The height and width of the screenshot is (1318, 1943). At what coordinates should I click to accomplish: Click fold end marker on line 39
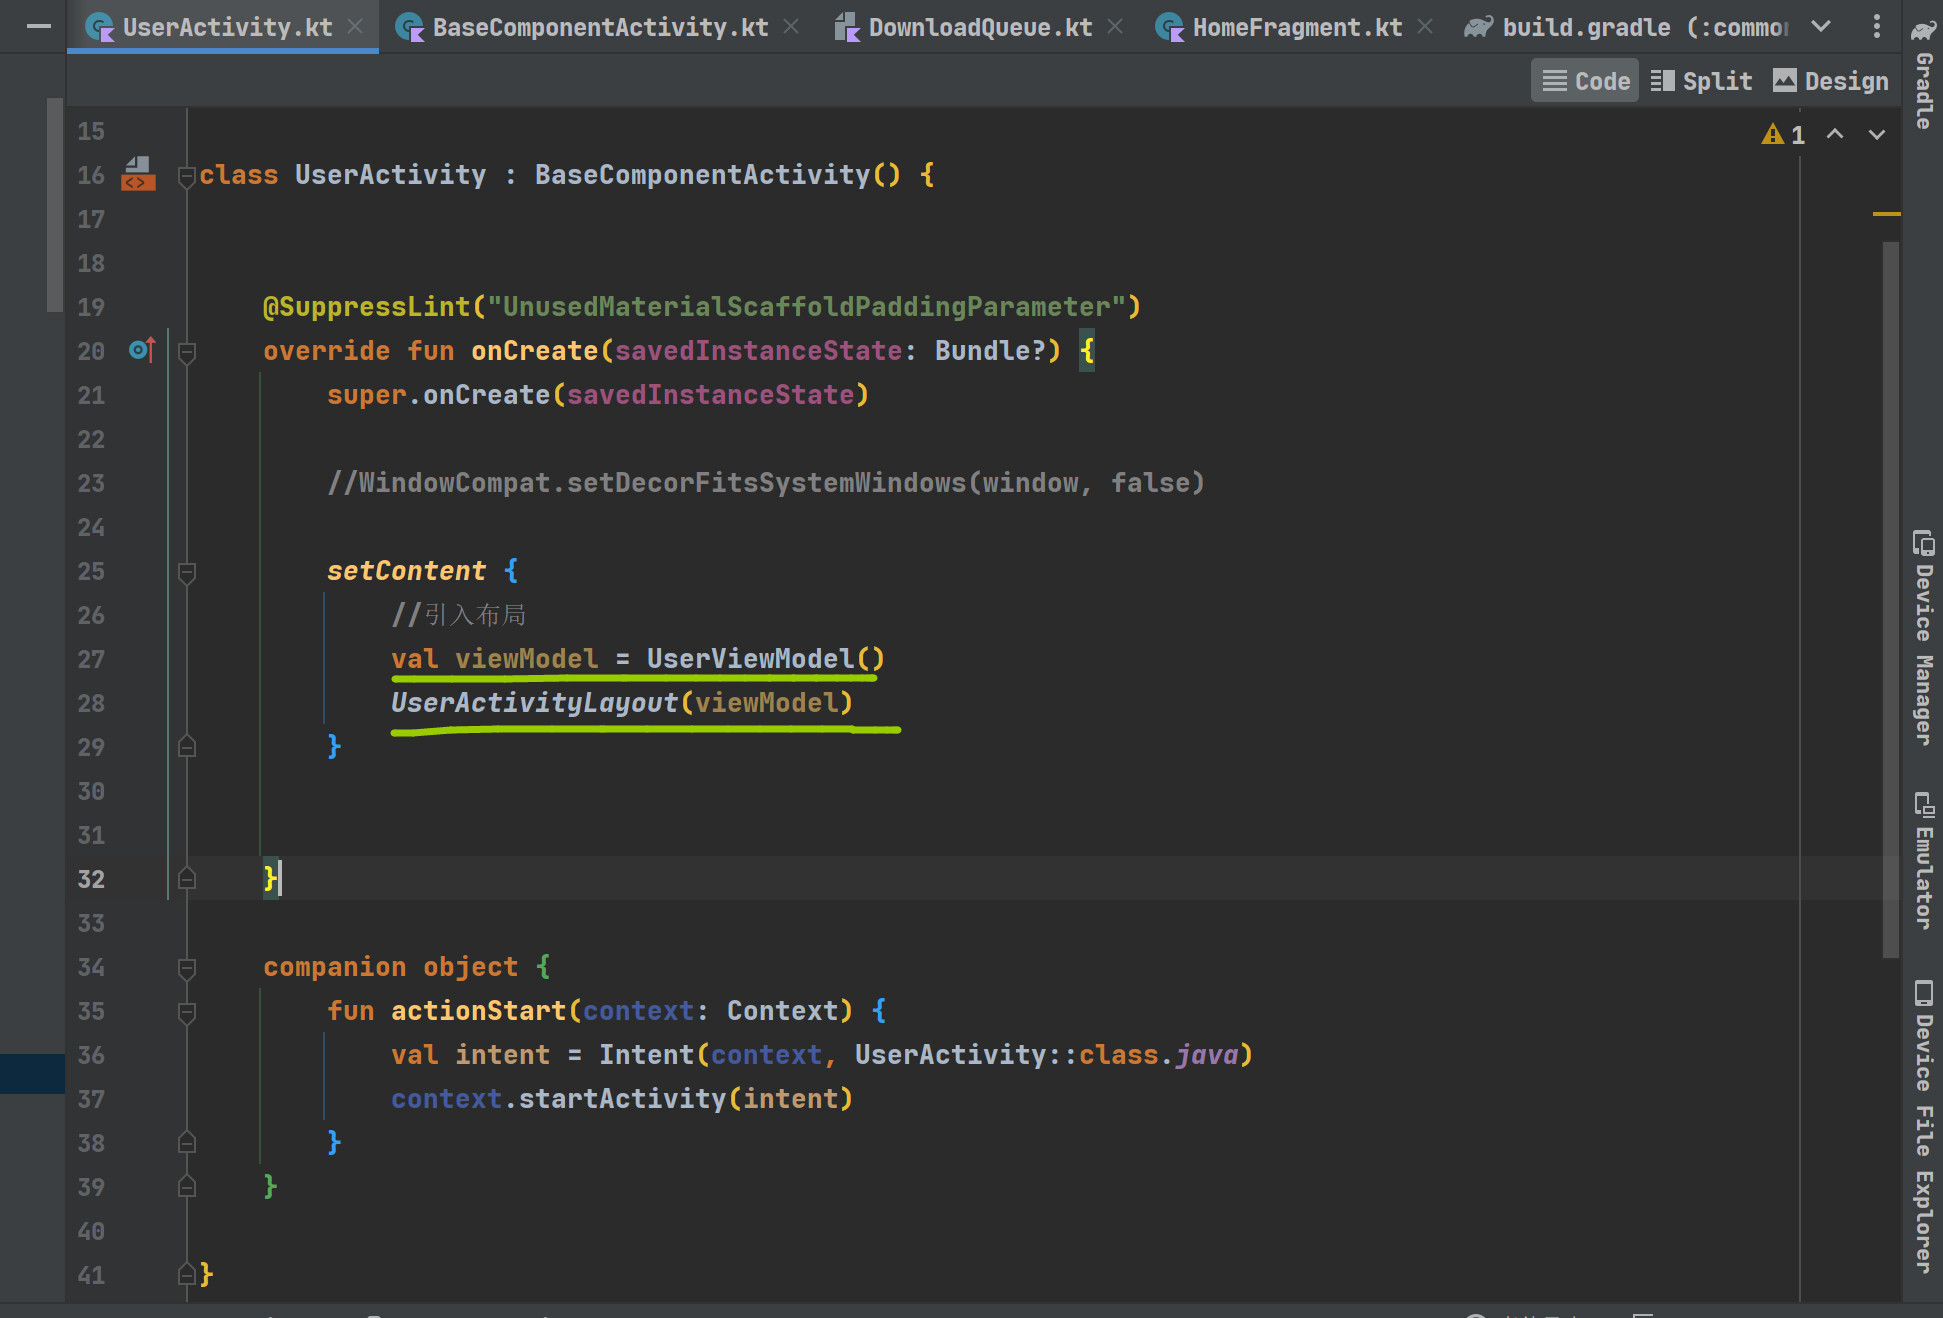tap(186, 1186)
